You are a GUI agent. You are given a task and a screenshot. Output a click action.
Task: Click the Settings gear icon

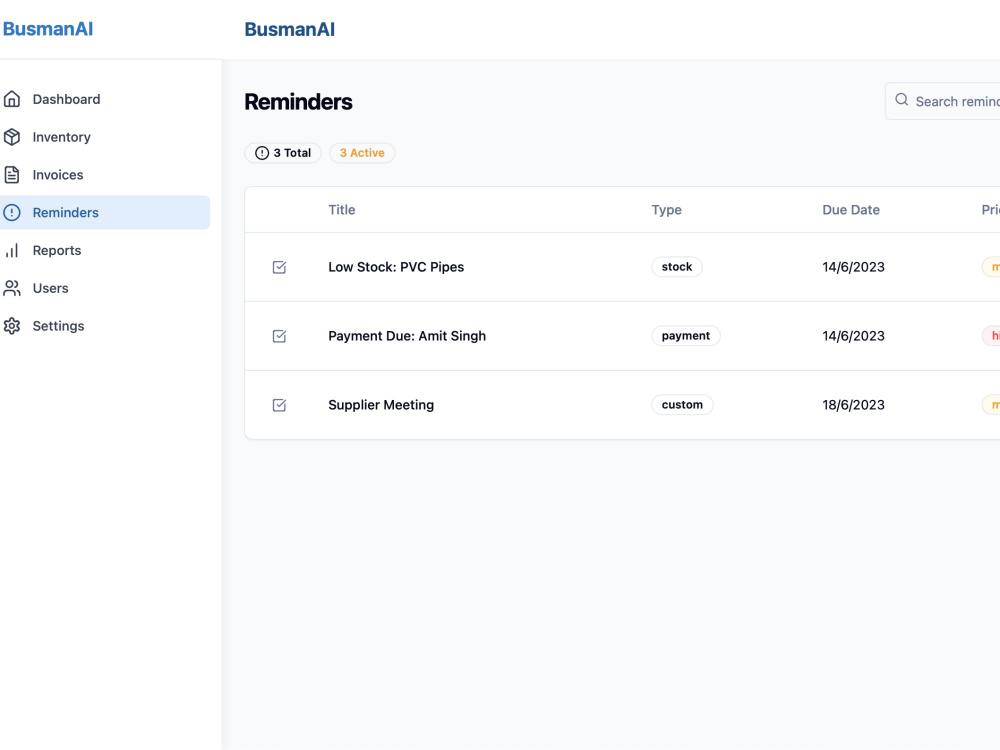coord(11,325)
